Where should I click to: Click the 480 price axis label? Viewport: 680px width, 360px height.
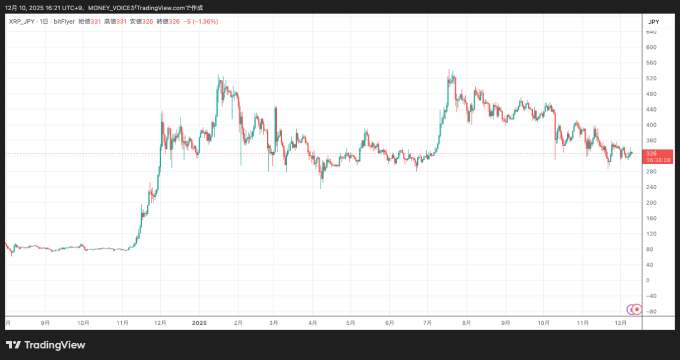click(651, 94)
